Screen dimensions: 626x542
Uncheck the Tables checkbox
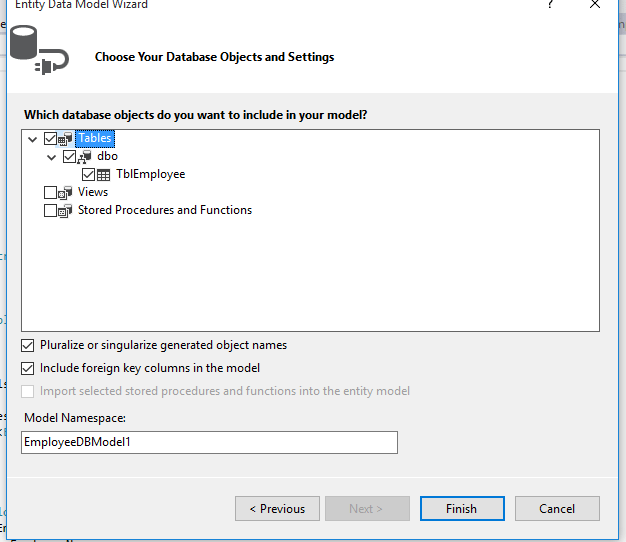[51, 139]
